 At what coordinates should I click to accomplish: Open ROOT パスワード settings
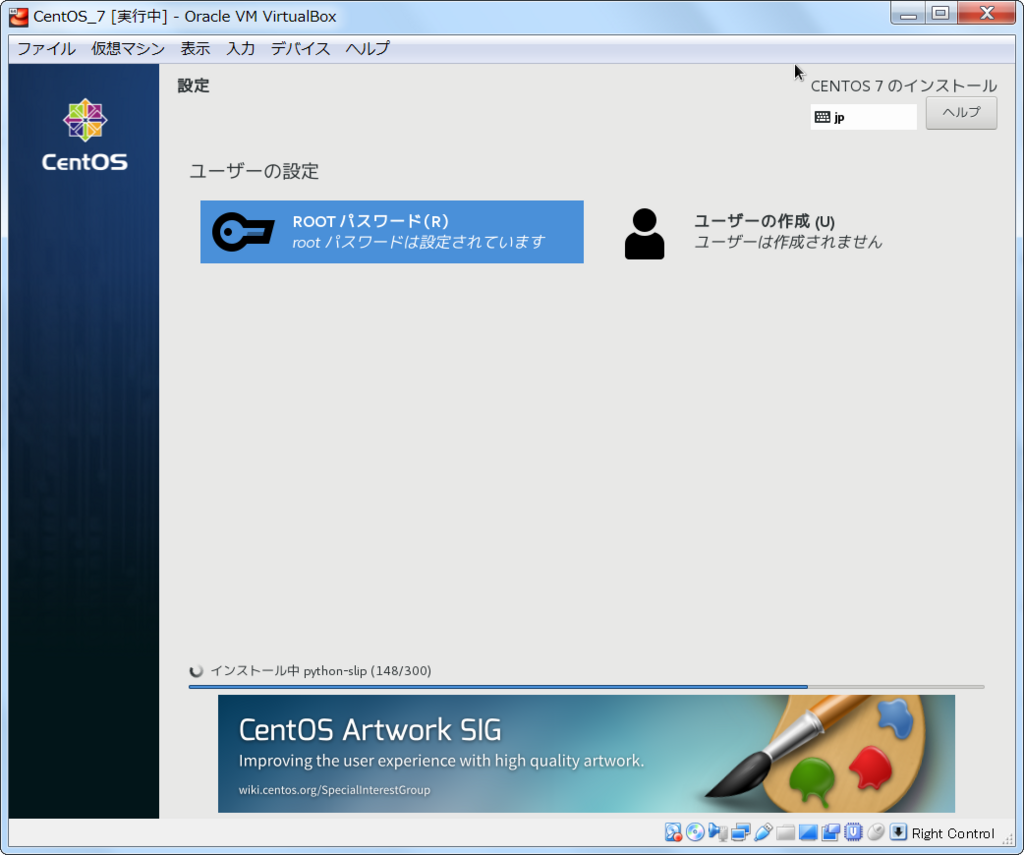click(392, 232)
